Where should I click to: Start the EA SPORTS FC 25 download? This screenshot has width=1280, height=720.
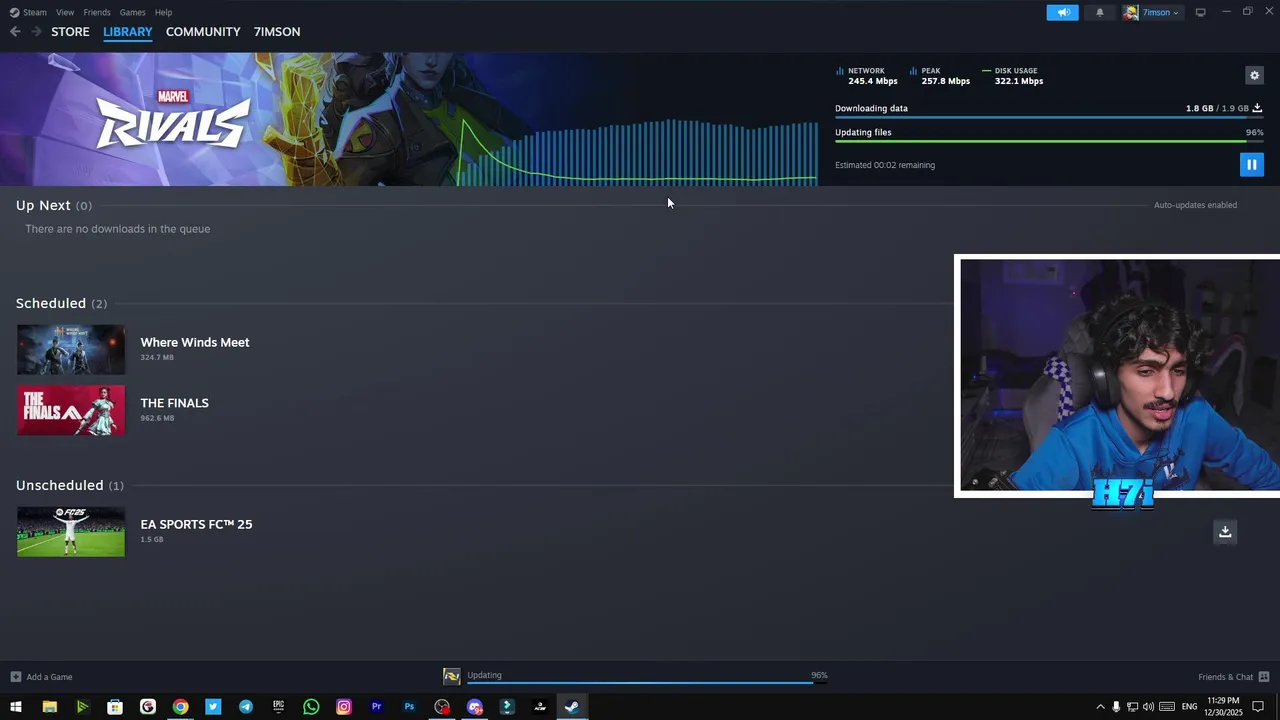coord(1225,532)
